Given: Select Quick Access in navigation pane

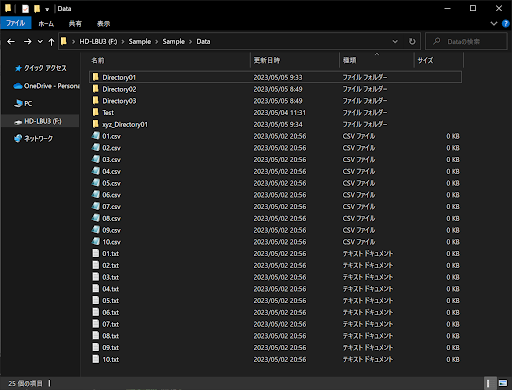Looking at the screenshot, I should (x=41, y=68).
